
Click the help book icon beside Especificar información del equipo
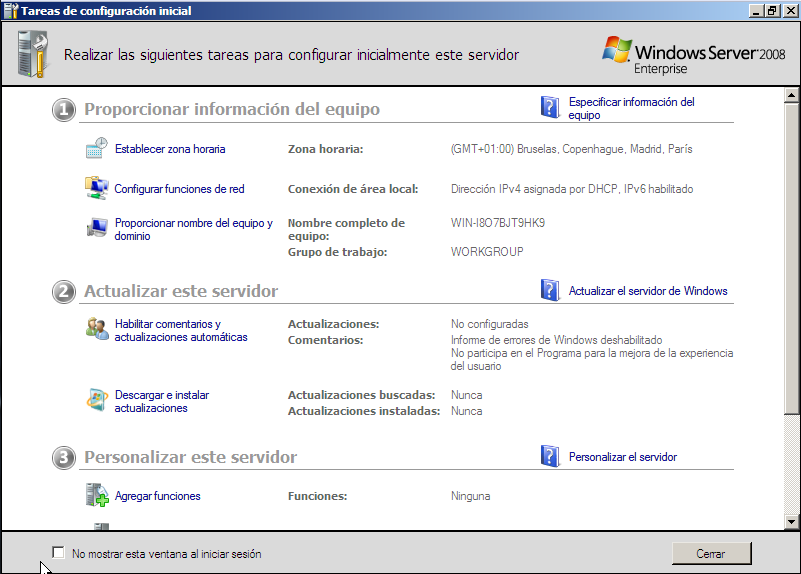click(x=550, y=107)
